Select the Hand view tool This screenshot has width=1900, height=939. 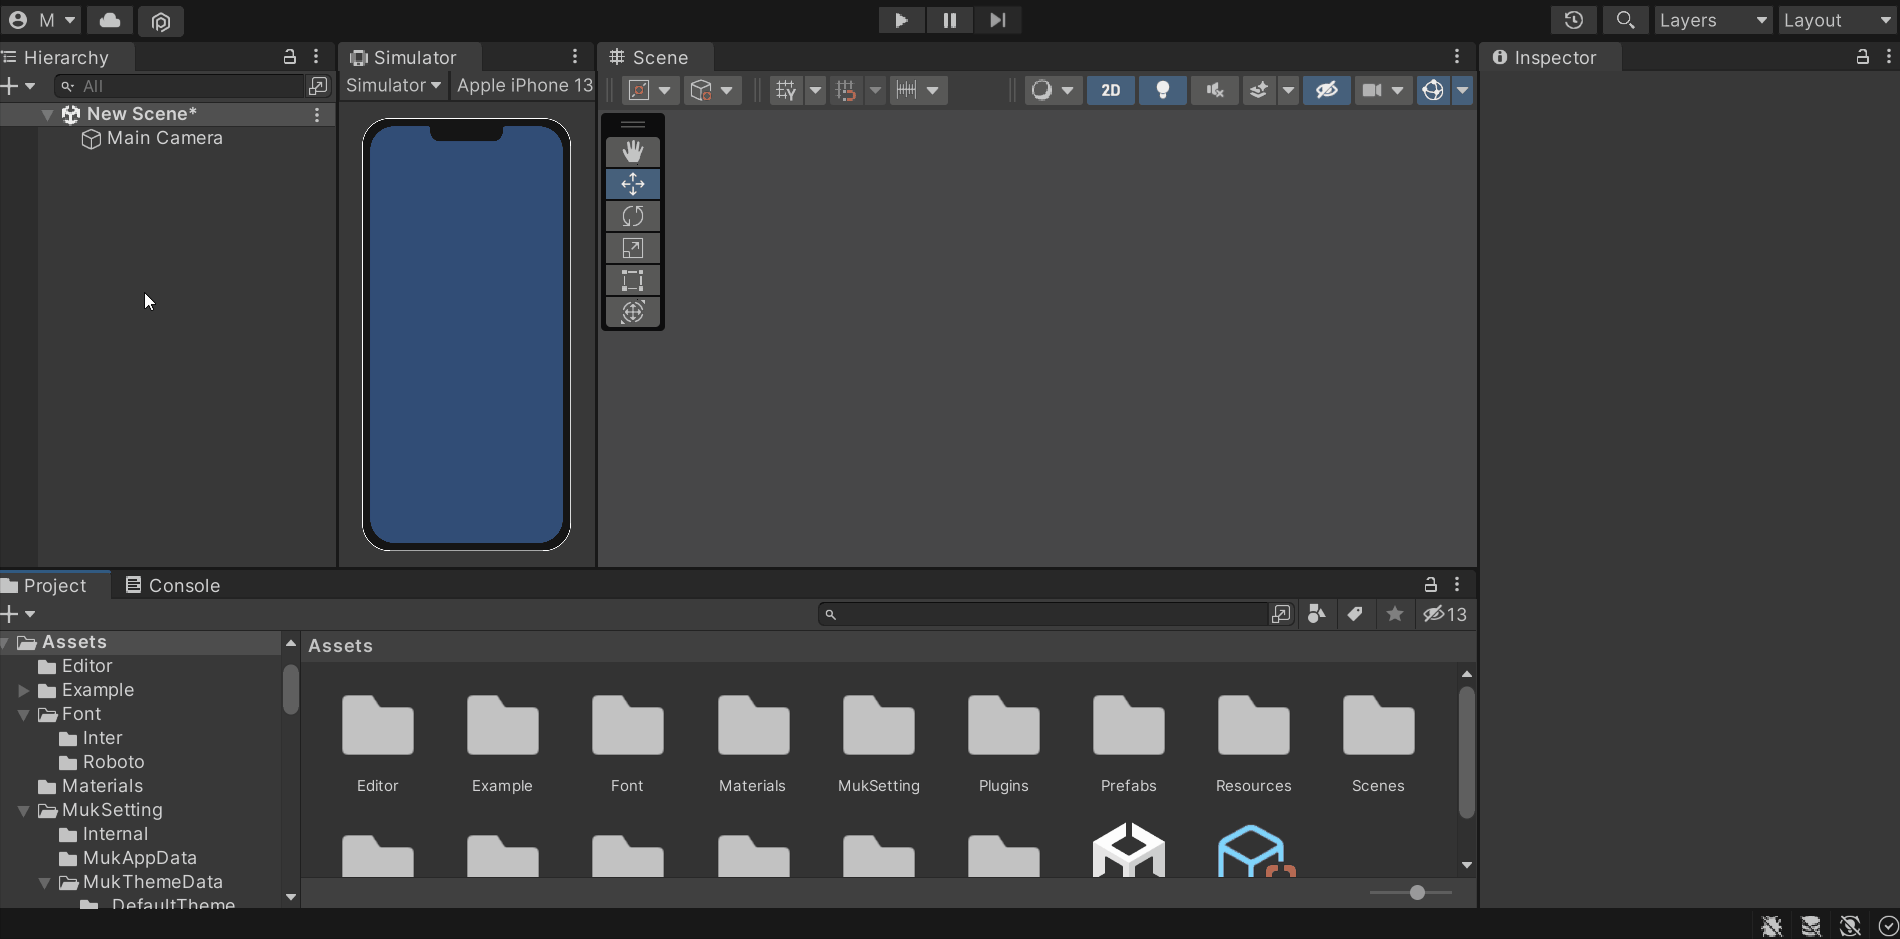point(633,152)
